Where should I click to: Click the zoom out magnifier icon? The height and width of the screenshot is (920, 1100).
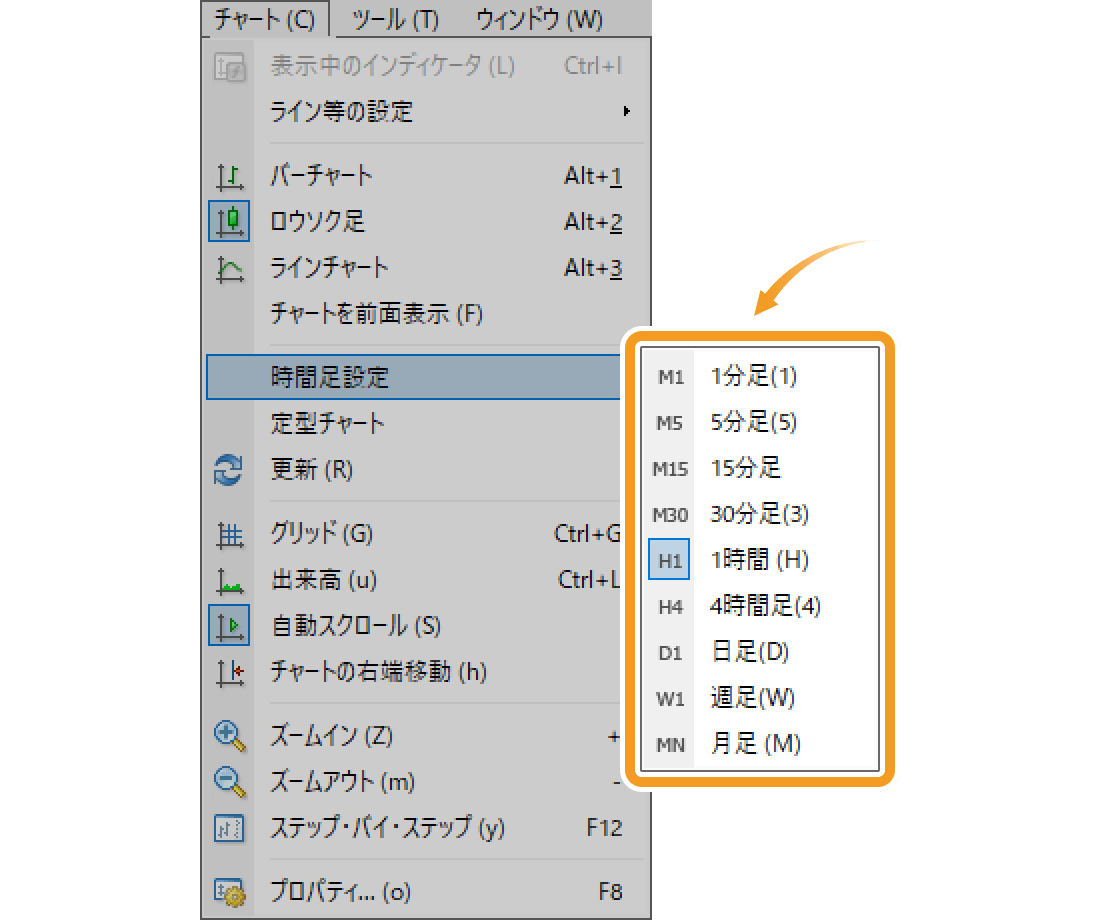229,782
